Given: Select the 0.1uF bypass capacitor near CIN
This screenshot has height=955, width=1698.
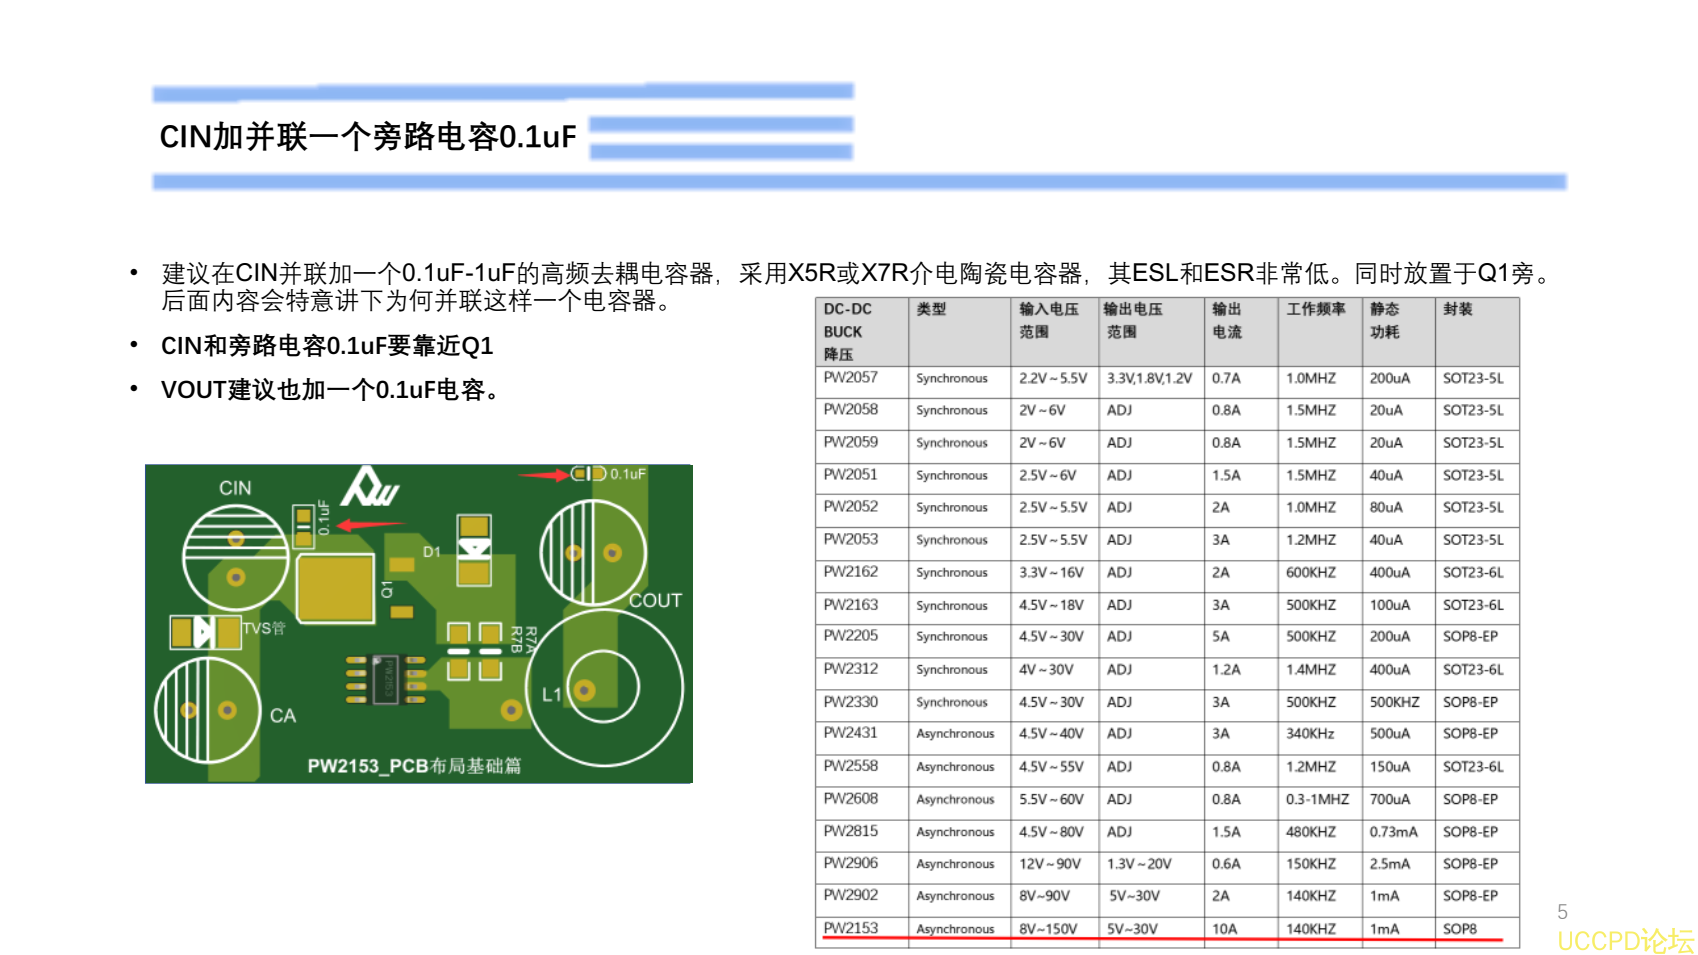Looking at the screenshot, I should pyautogui.click(x=302, y=527).
